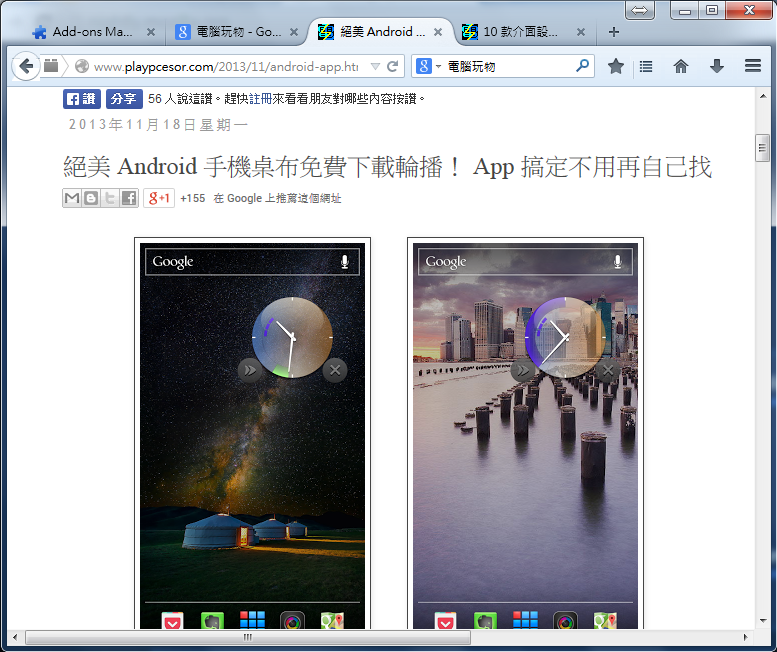Click the vertical scrollbar thumb
Screen dimensions: 777x652
click(762, 148)
